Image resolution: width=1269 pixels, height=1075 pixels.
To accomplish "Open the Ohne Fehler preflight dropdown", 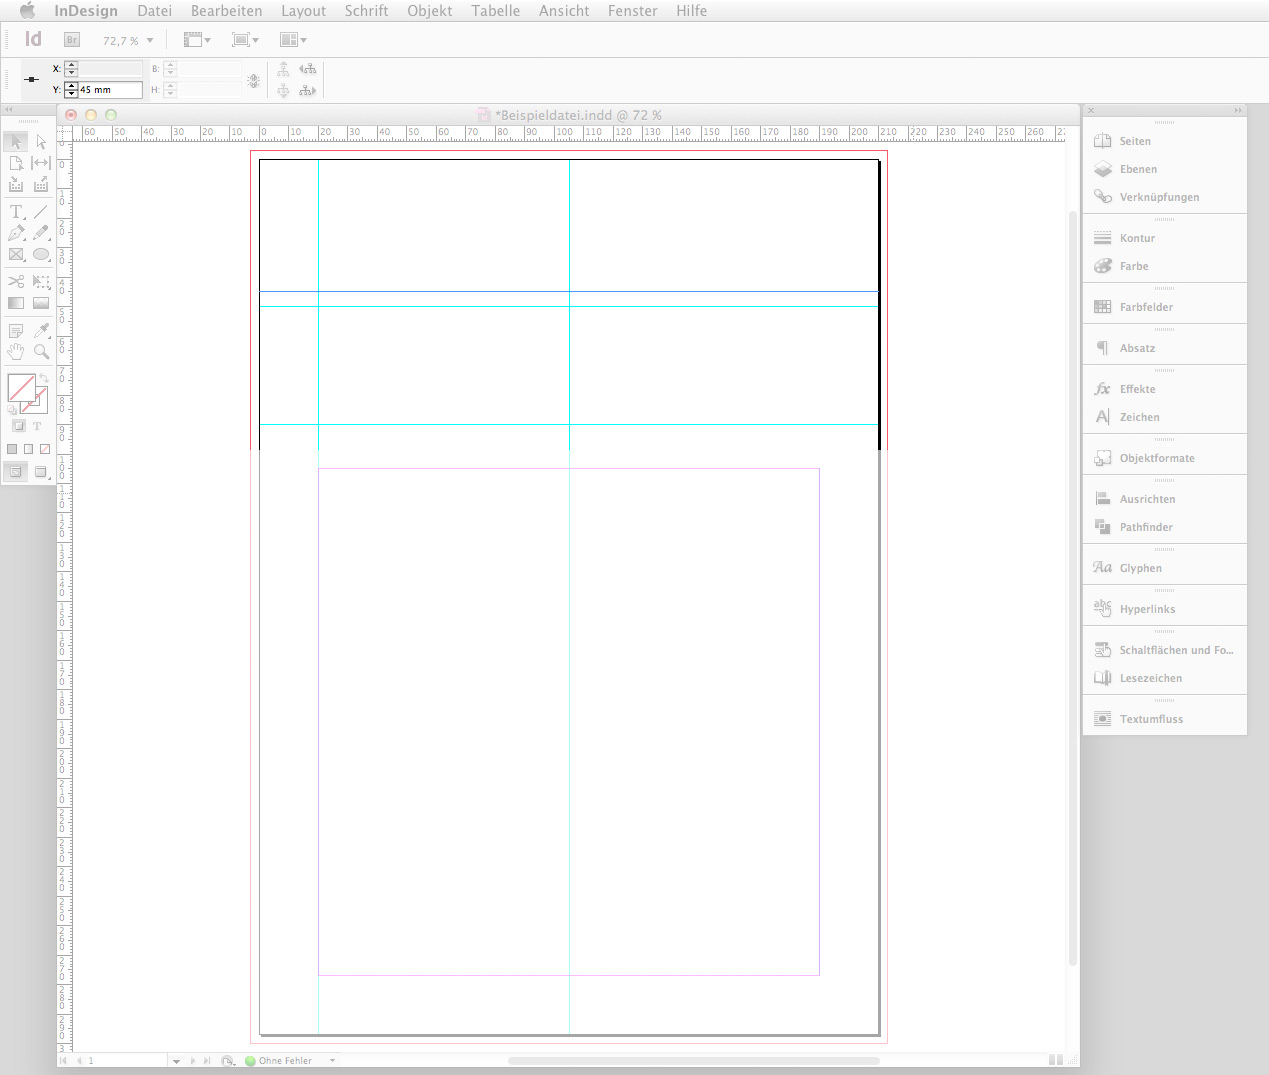I will coord(331,1060).
